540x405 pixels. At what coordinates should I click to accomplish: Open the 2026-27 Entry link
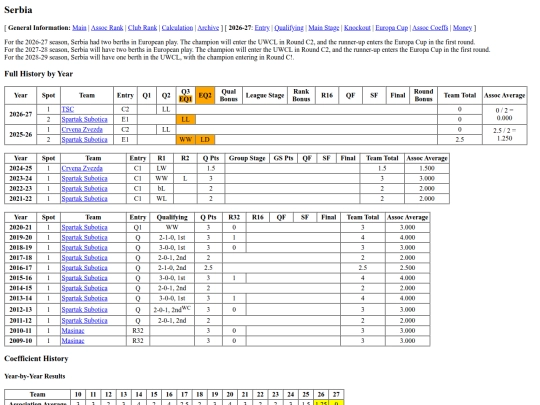pyautogui.click(x=262, y=28)
